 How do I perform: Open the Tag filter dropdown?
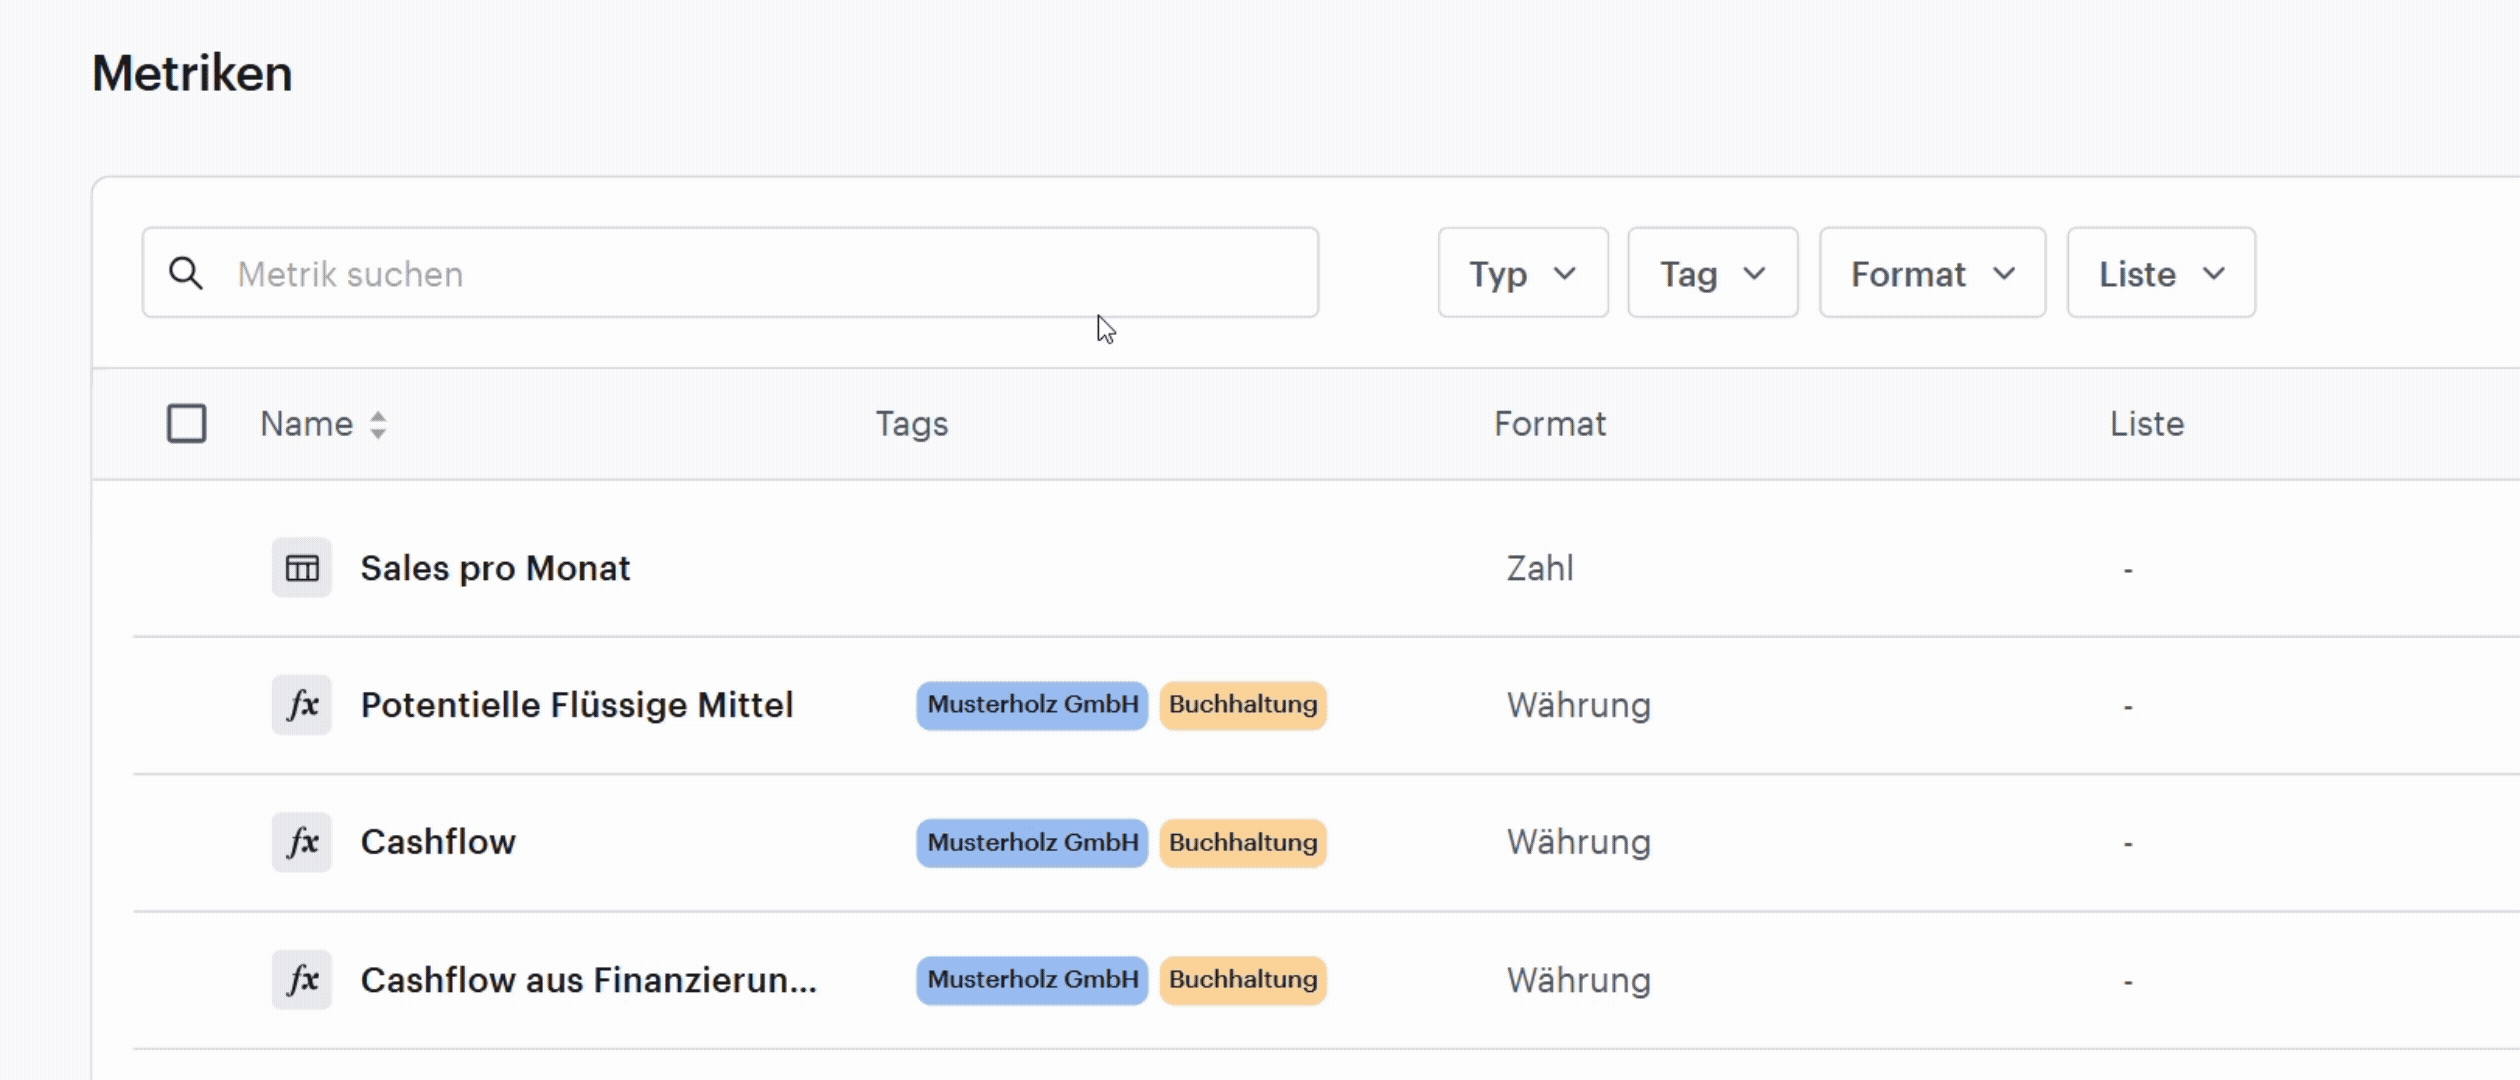click(x=1713, y=273)
